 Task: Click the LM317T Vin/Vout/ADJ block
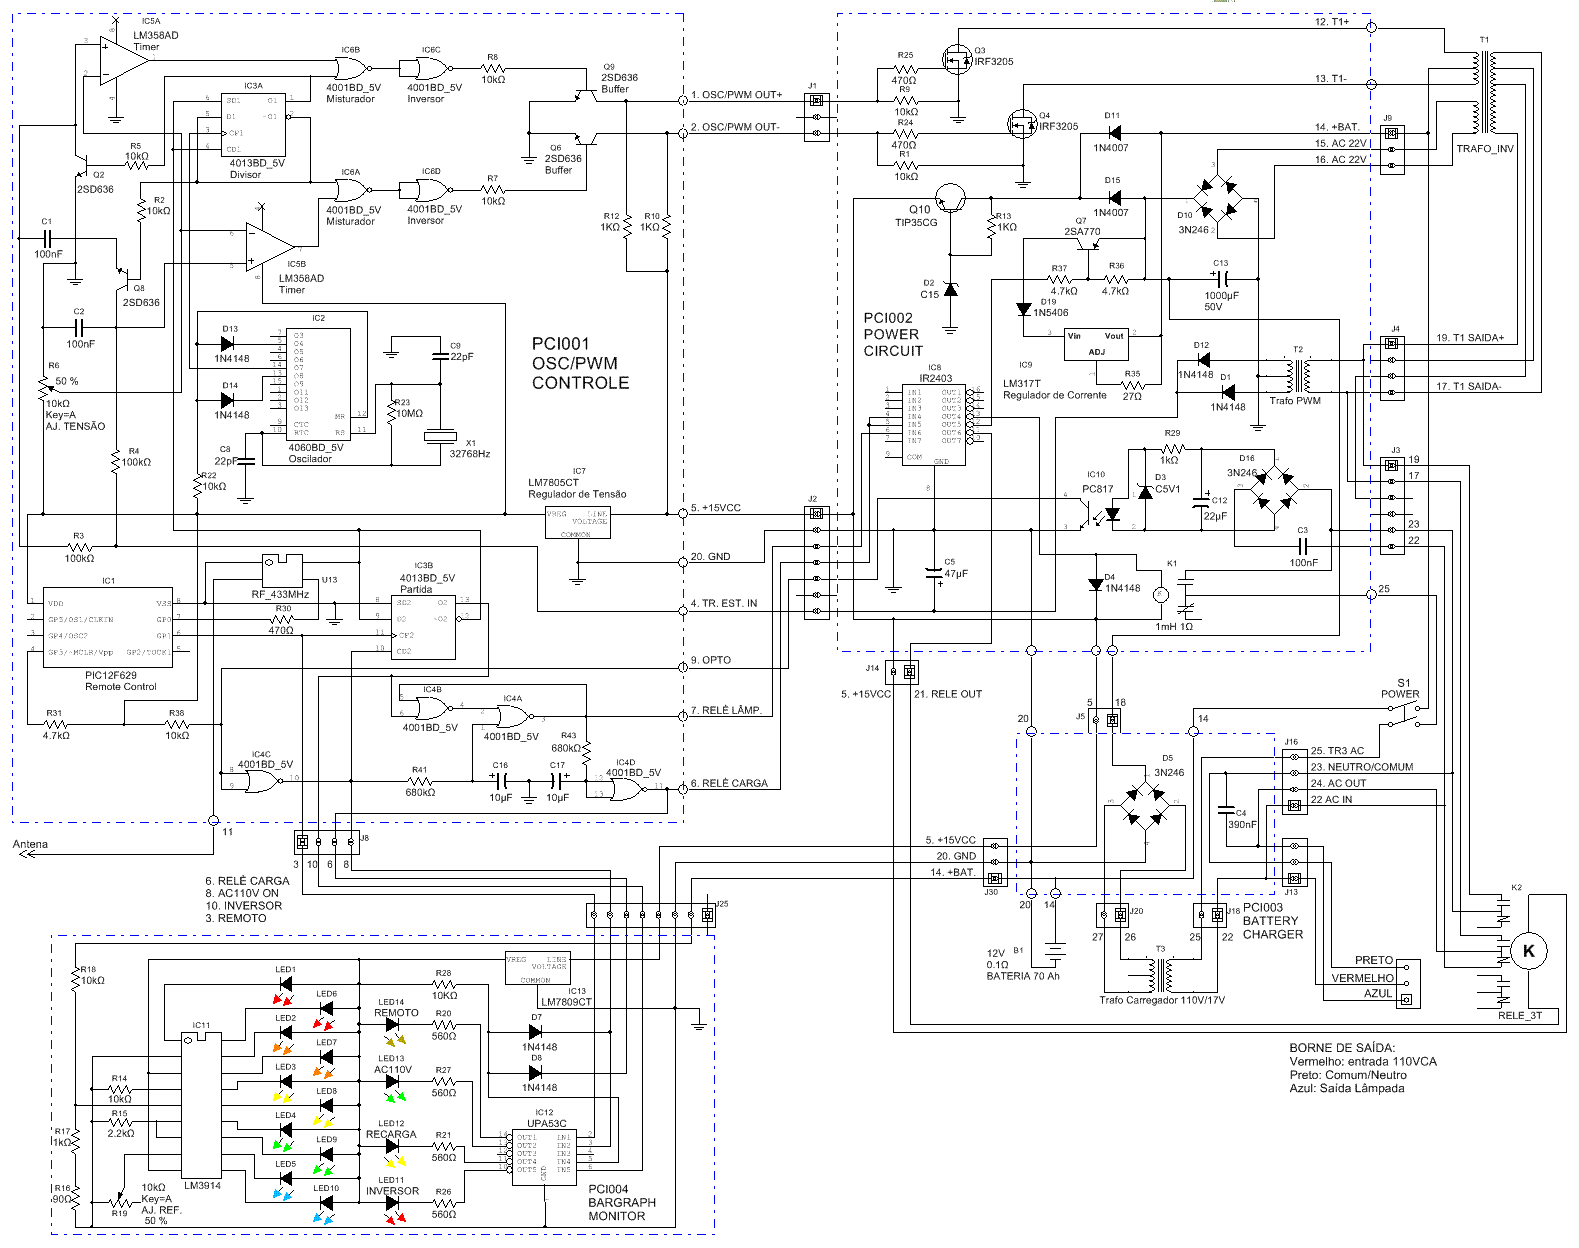[1095, 343]
